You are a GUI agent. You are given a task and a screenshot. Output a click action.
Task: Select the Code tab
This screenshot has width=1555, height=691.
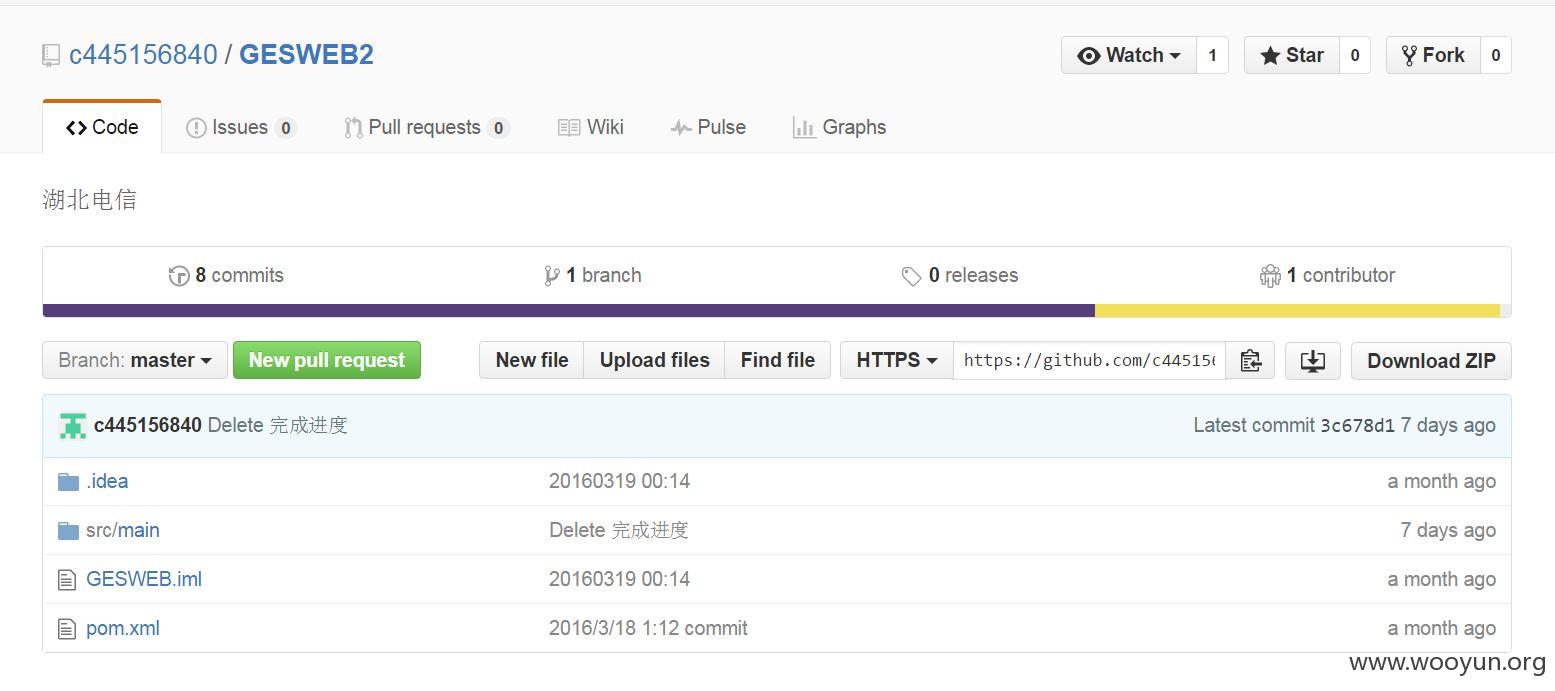tap(102, 128)
